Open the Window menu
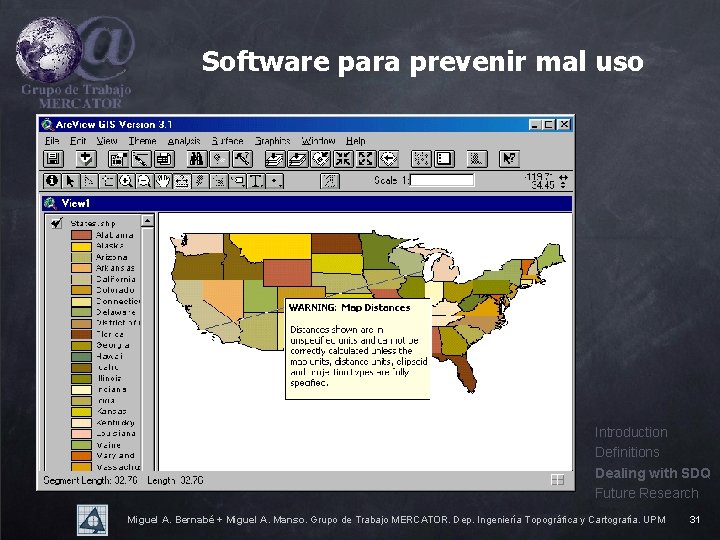 coord(318,141)
